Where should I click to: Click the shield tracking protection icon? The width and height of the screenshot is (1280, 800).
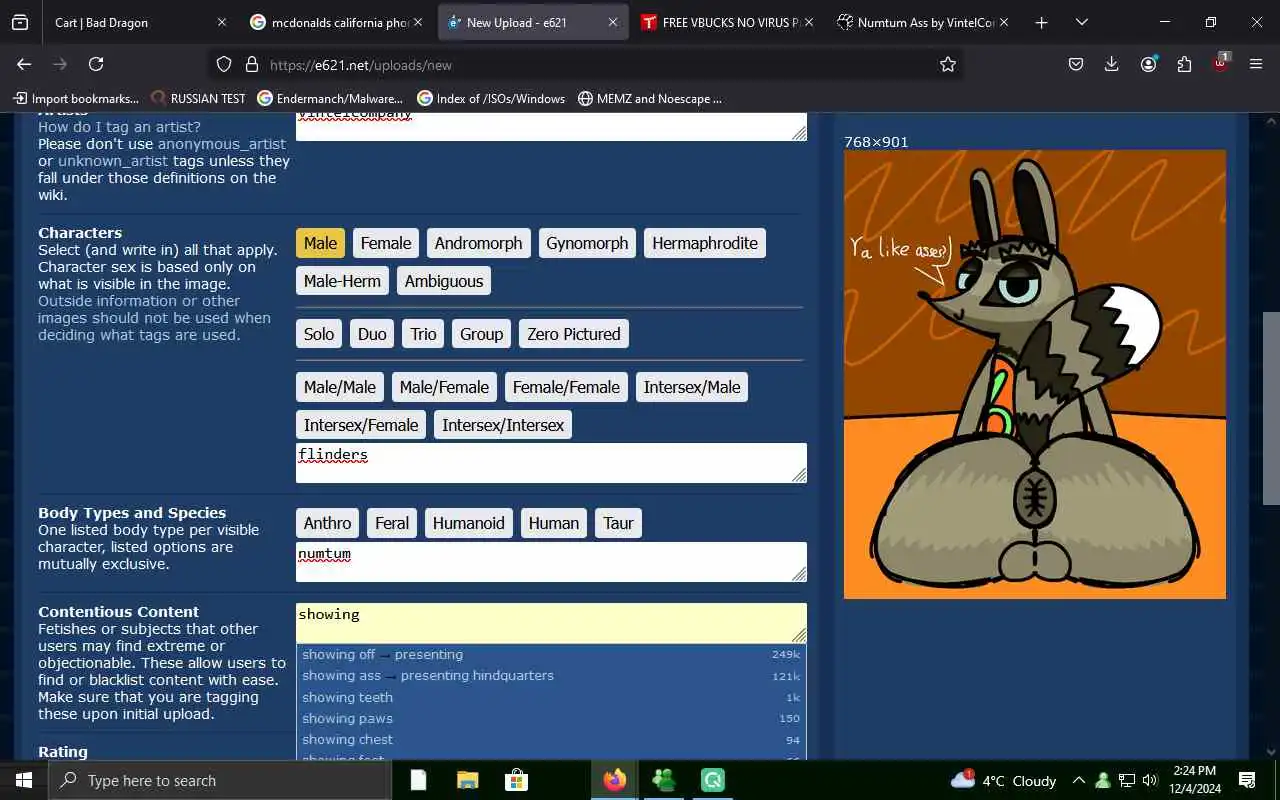[224, 64]
